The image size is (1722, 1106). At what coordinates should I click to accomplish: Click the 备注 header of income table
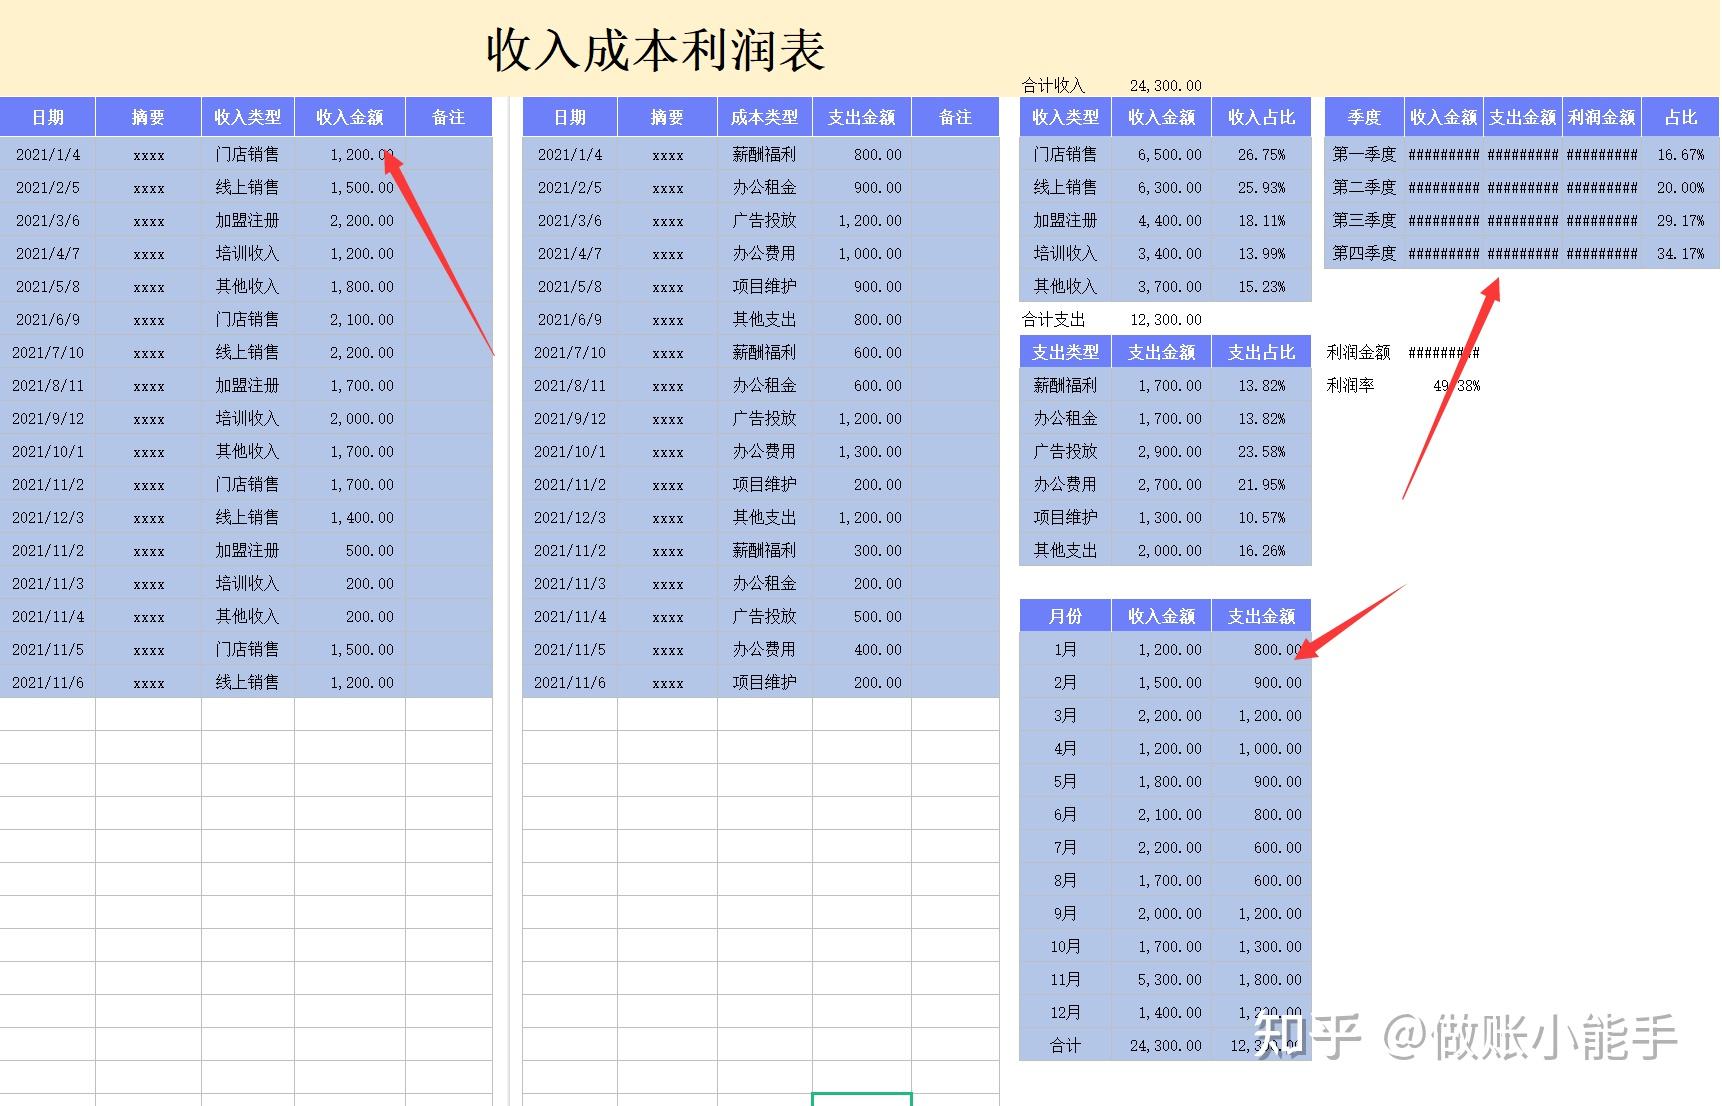click(x=448, y=117)
